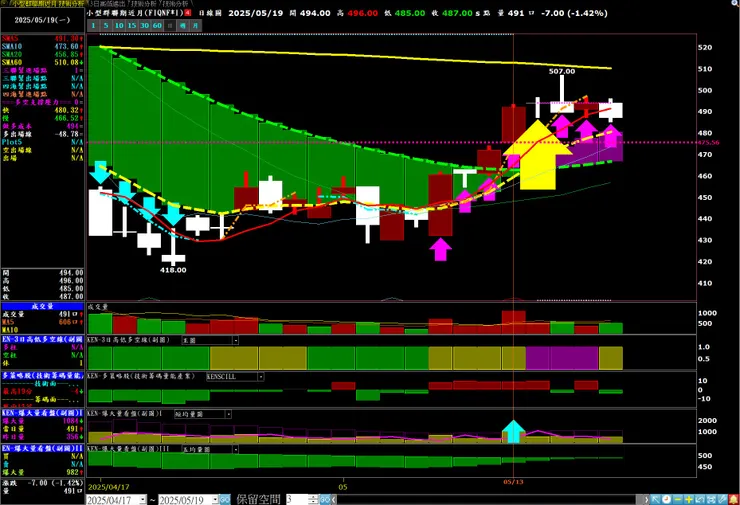Click the 418.00 low price label
This screenshot has width=740, height=505.
point(173,270)
